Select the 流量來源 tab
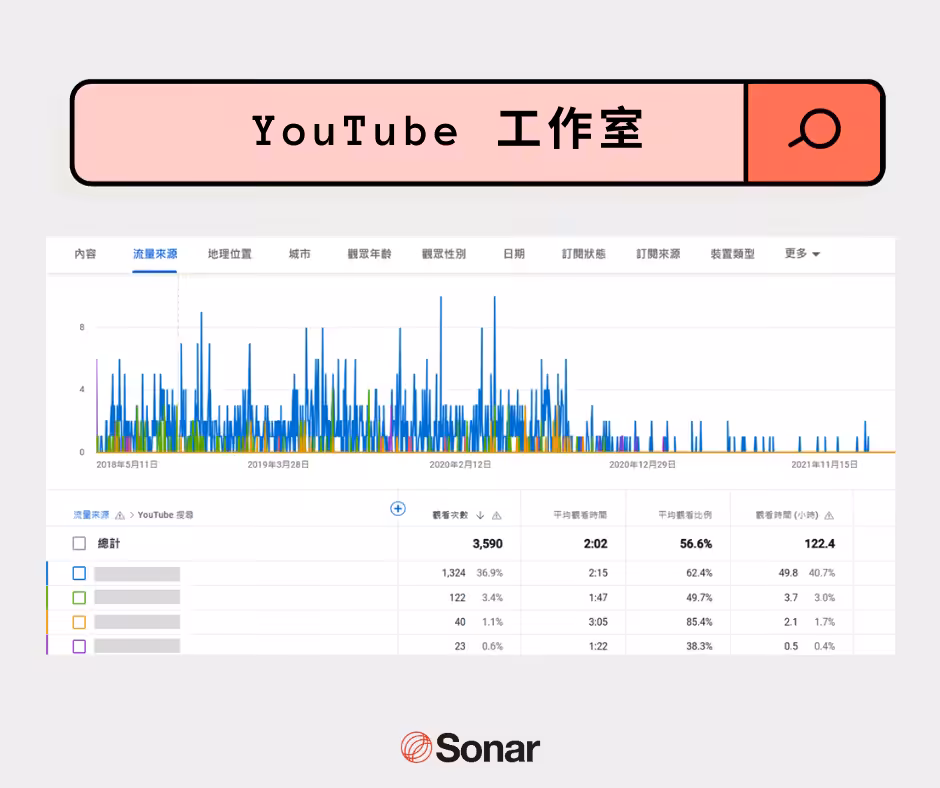Image resolution: width=940 pixels, height=788 pixels. tap(155, 254)
